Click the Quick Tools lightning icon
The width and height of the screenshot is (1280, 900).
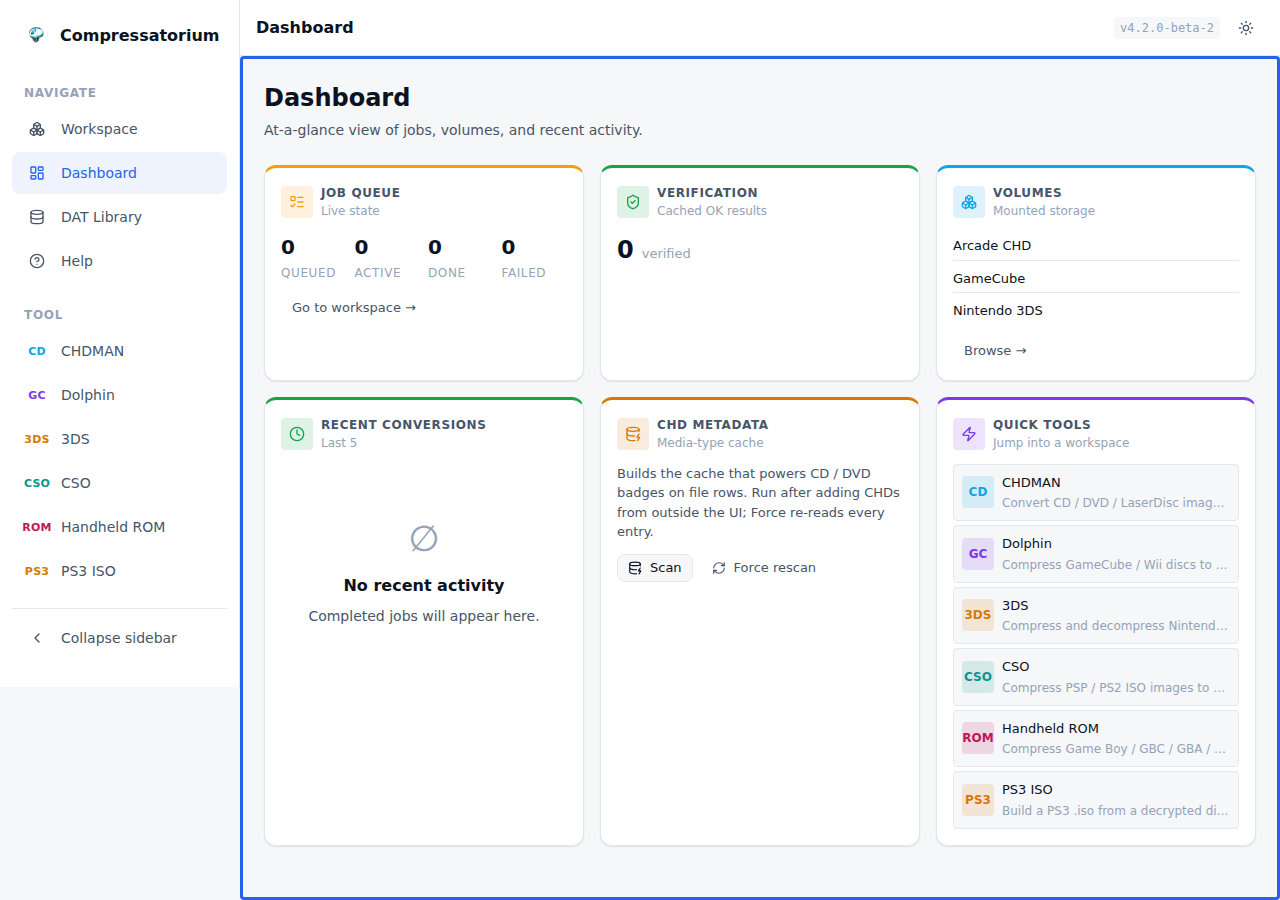point(969,434)
